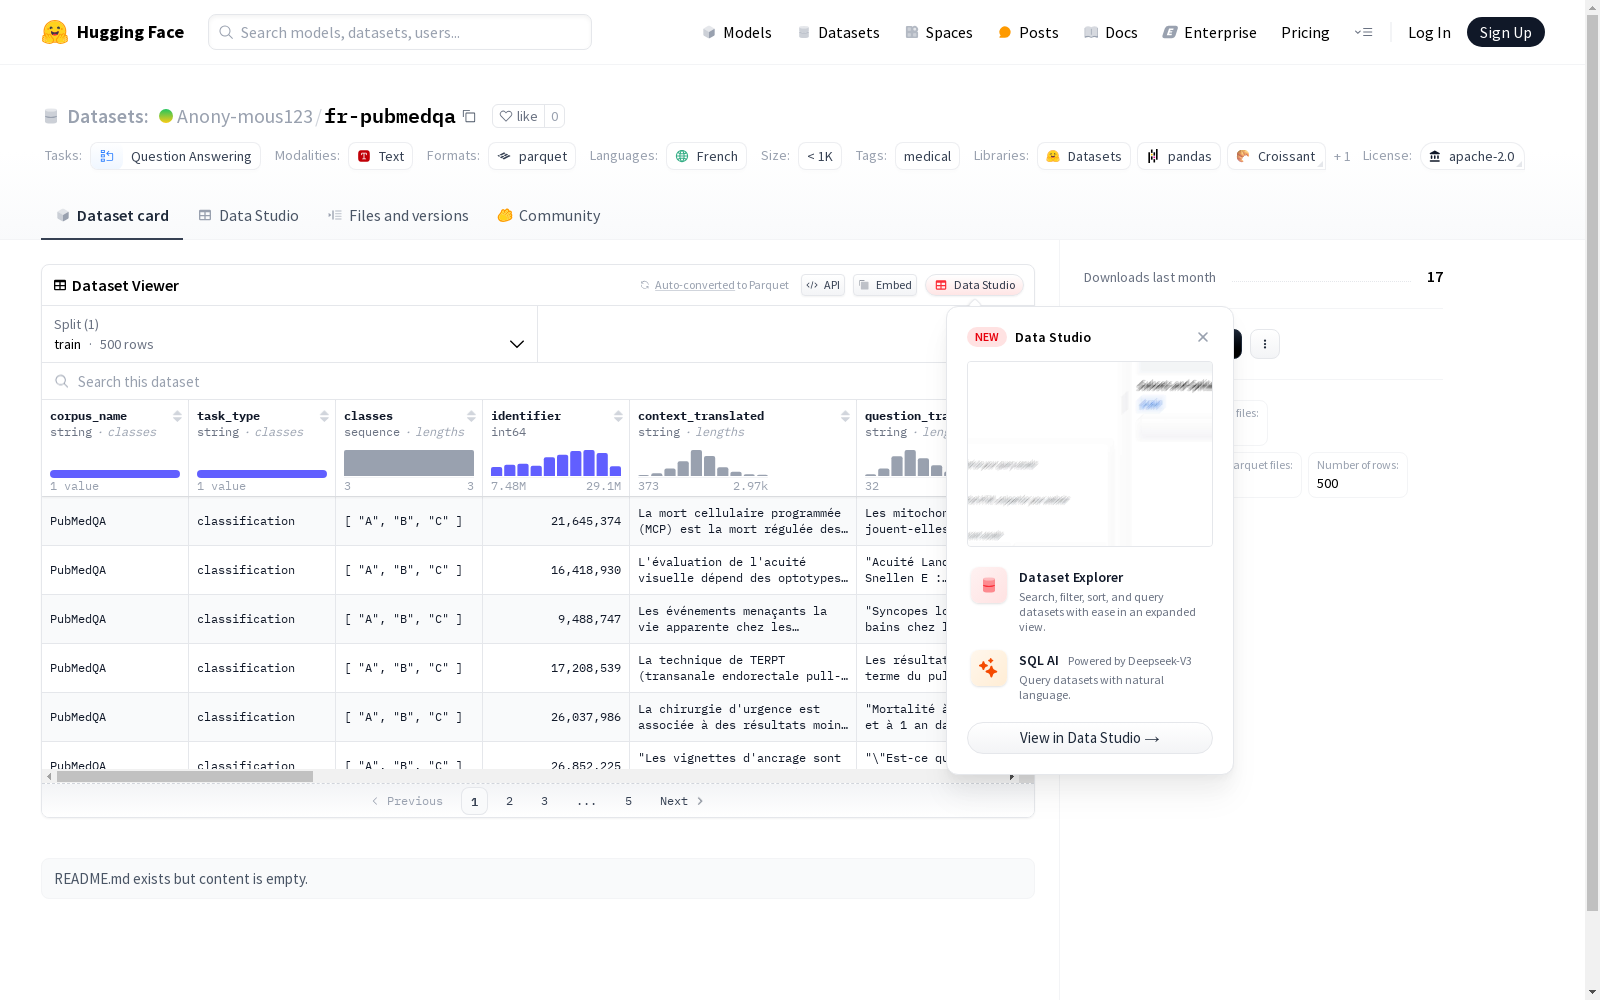Go to page 3 of the table
The width and height of the screenshot is (1600, 1000).
(x=545, y=801)
